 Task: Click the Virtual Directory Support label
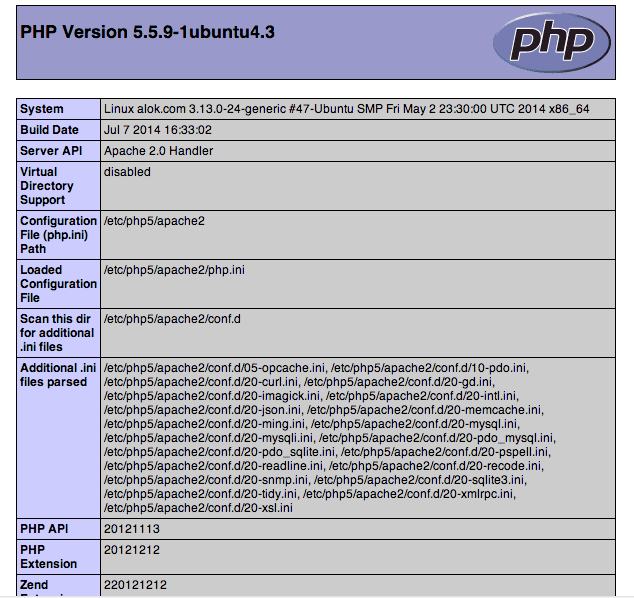click(x=47, y=186)
